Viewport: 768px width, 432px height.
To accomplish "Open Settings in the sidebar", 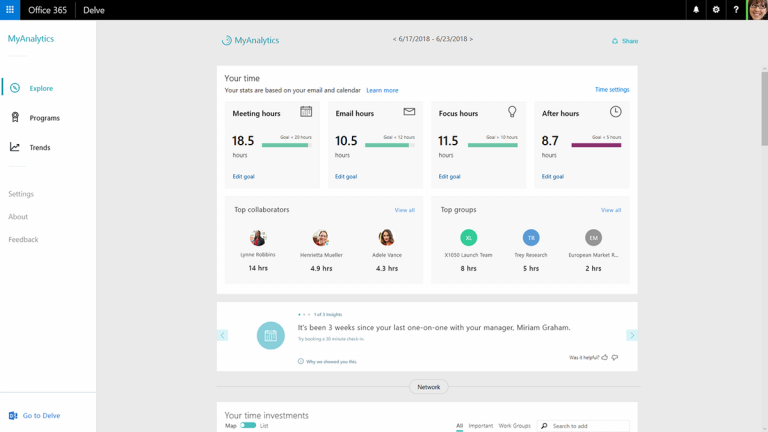I will click(21, 194).
